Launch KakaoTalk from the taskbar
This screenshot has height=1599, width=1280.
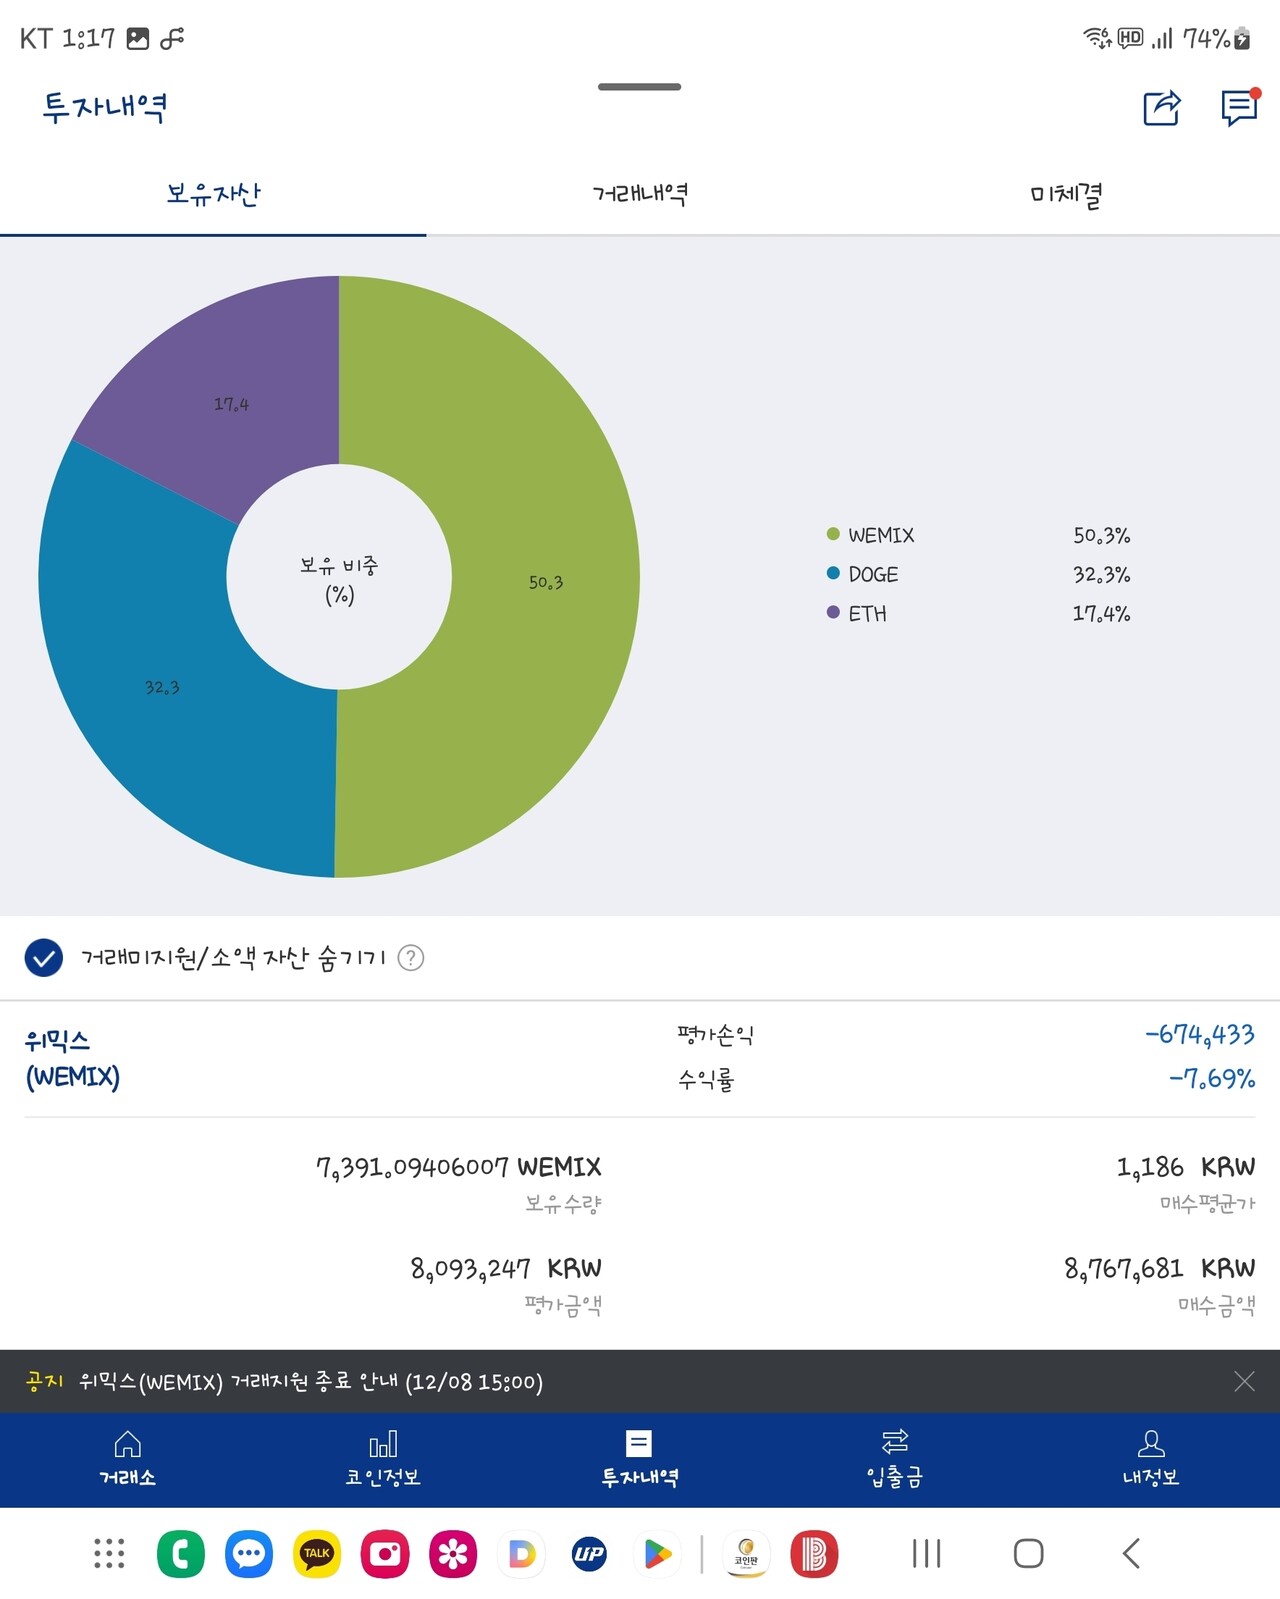317,1553
